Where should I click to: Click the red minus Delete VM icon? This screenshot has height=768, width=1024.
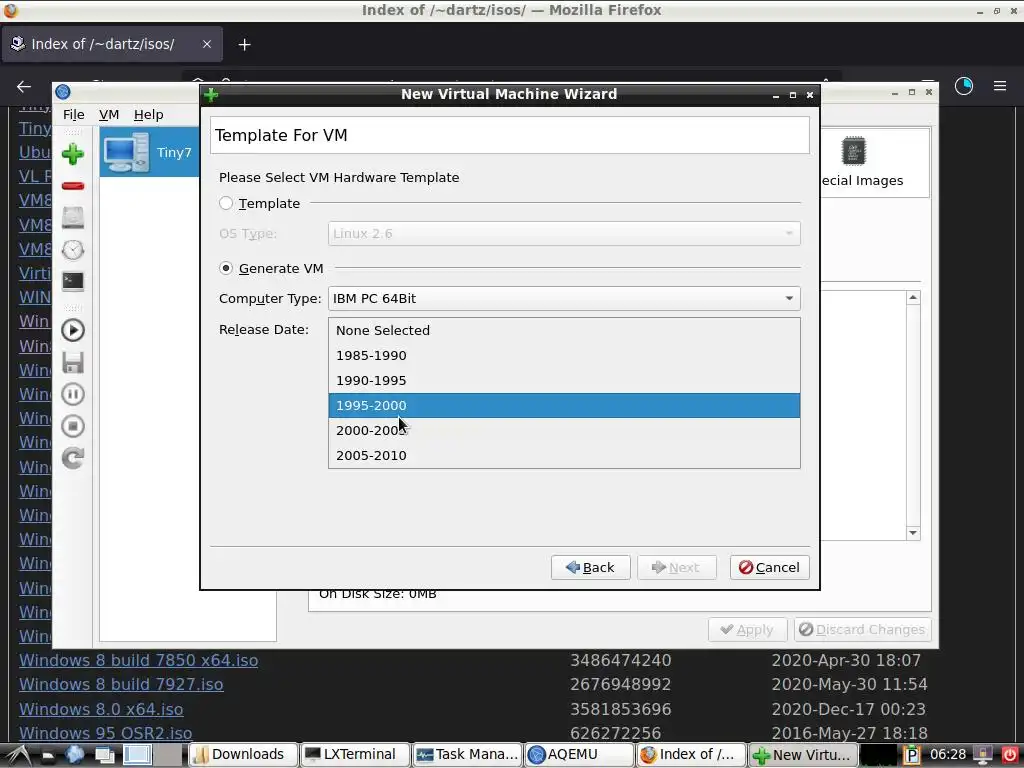pyautogui.click(x=72, y=186)
